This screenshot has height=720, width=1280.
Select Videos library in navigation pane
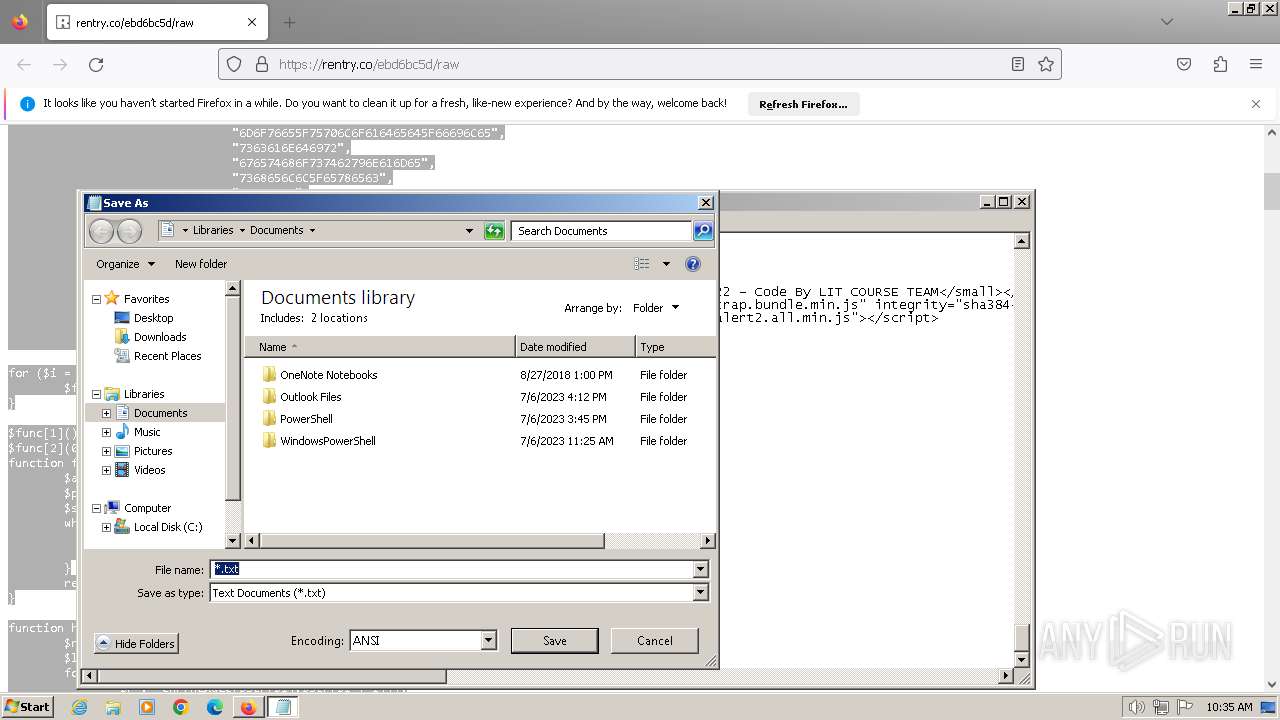click(149, 470)
